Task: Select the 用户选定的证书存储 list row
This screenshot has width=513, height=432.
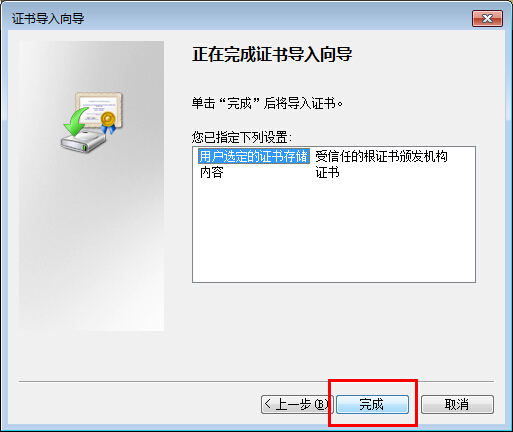Action: (x=334, y=156)
